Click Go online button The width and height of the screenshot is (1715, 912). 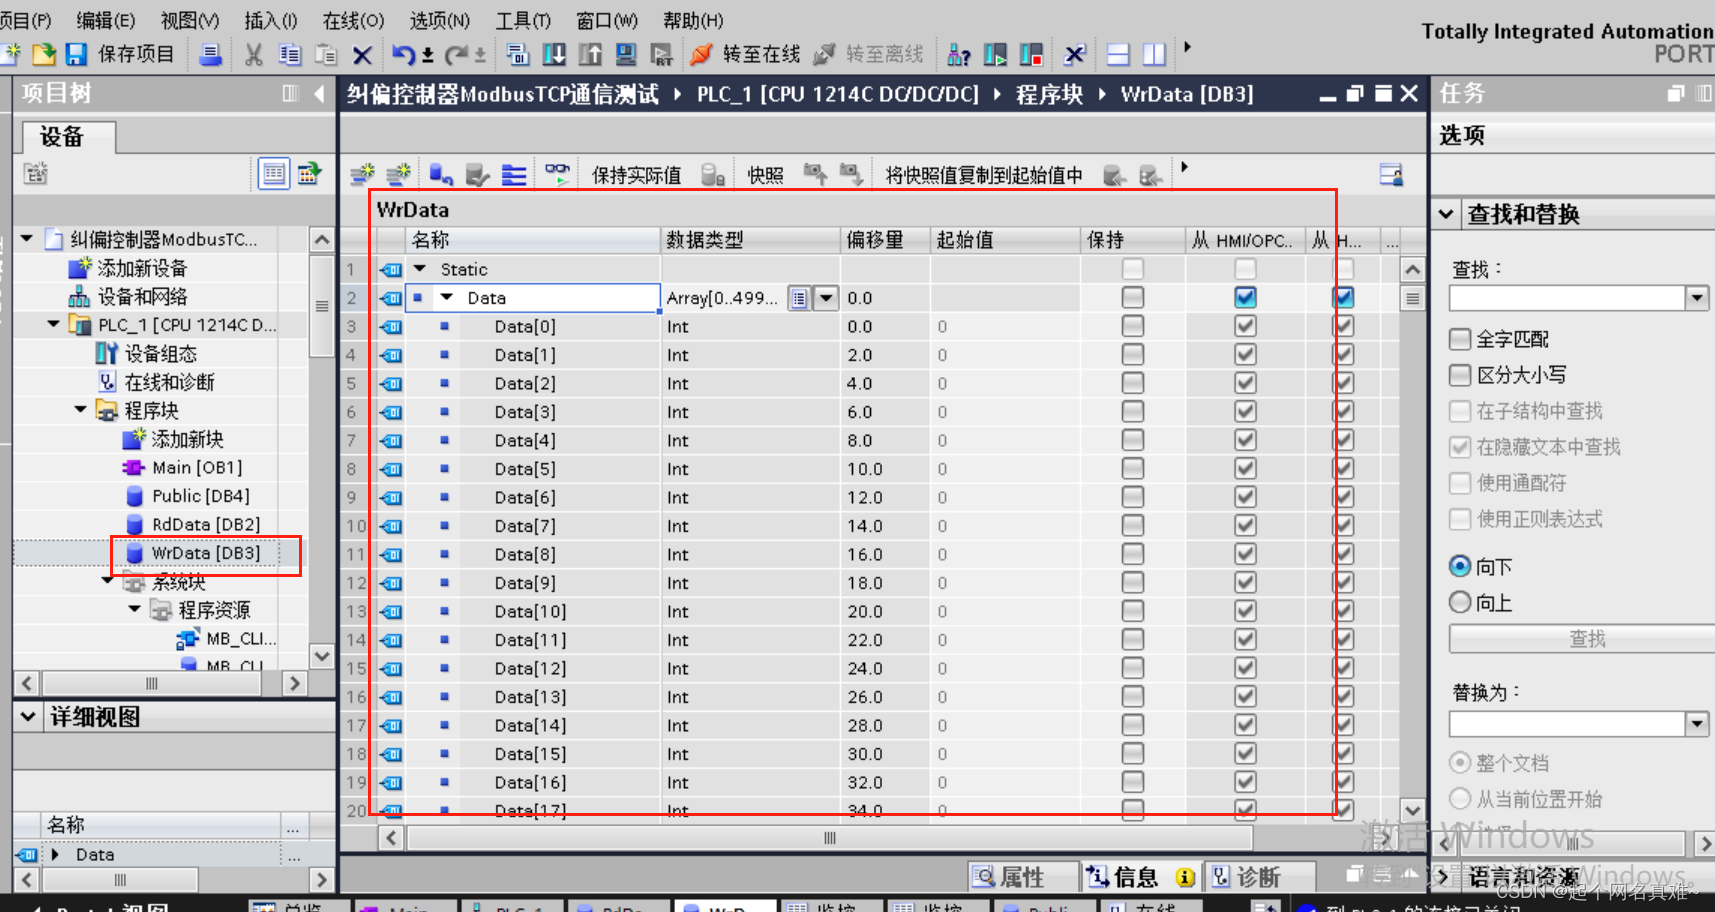747,54
